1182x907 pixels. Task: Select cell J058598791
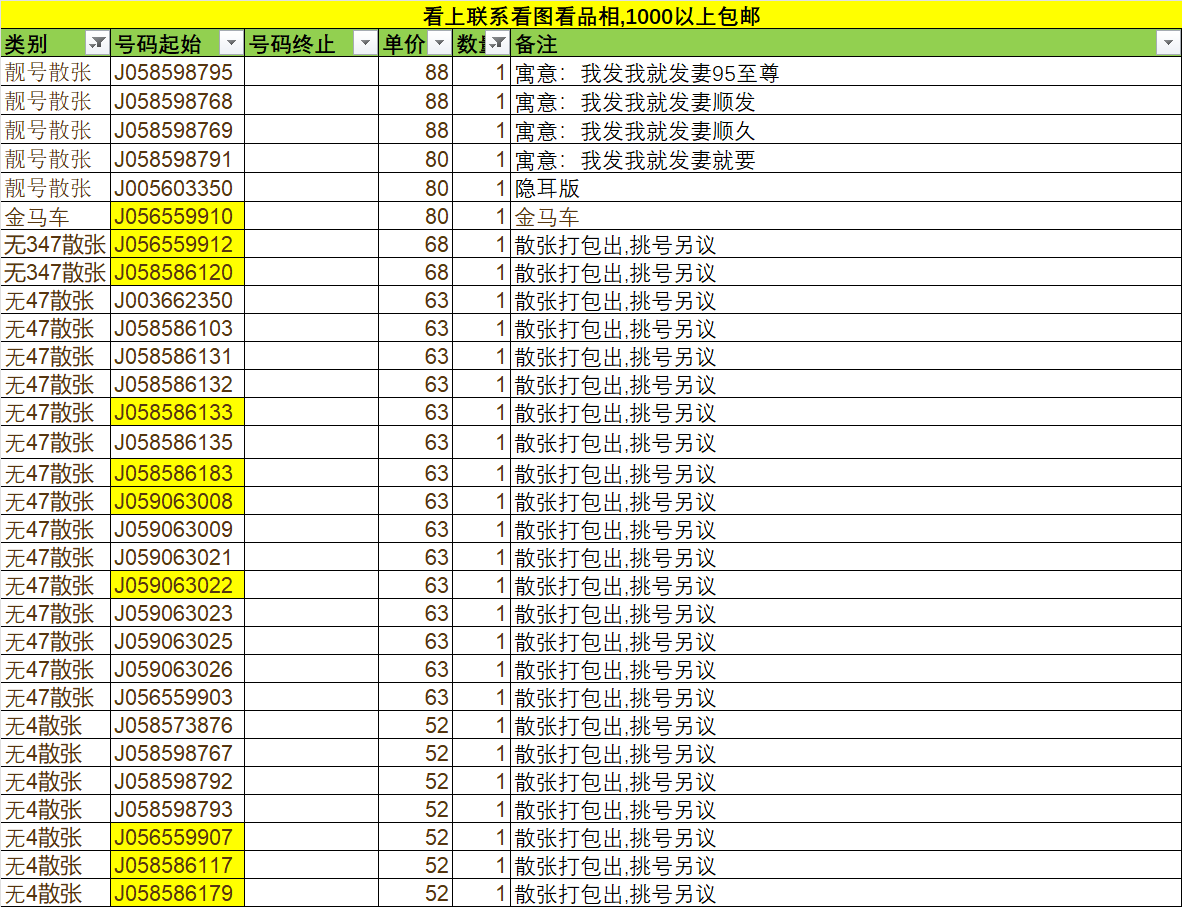(178, 159)
